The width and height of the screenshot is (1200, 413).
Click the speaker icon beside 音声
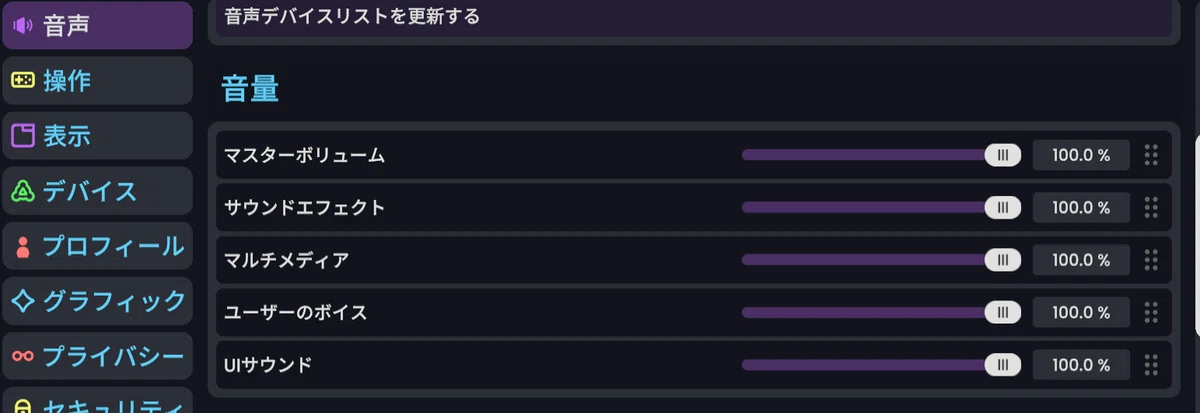coord(23,26)
